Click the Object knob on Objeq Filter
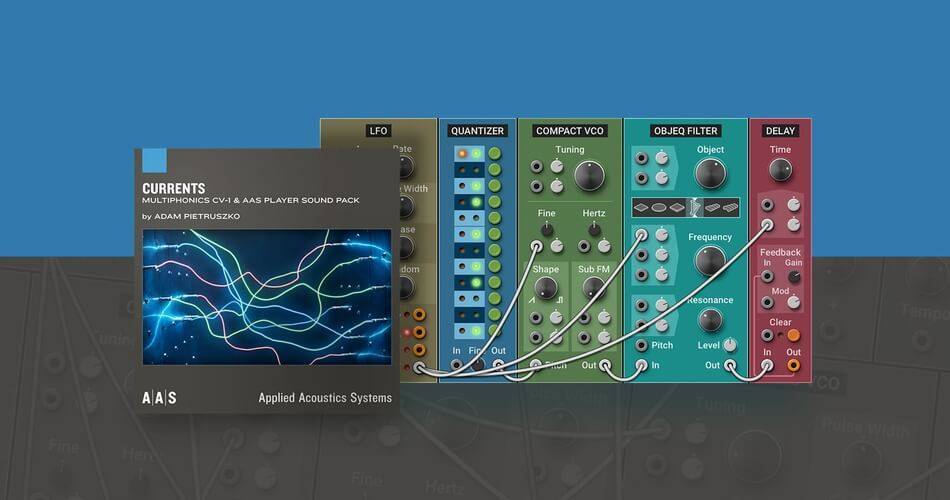This screenshot has height=500, width=950. tap(710, 174)
